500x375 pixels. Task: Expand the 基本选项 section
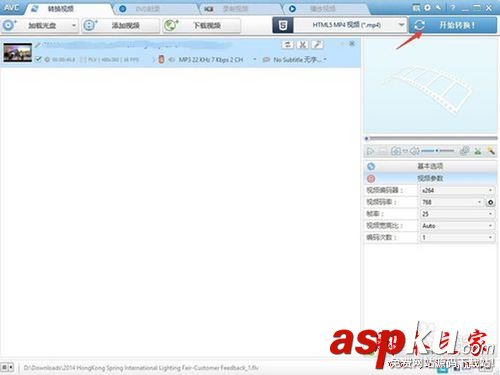[x=430, y=166]
